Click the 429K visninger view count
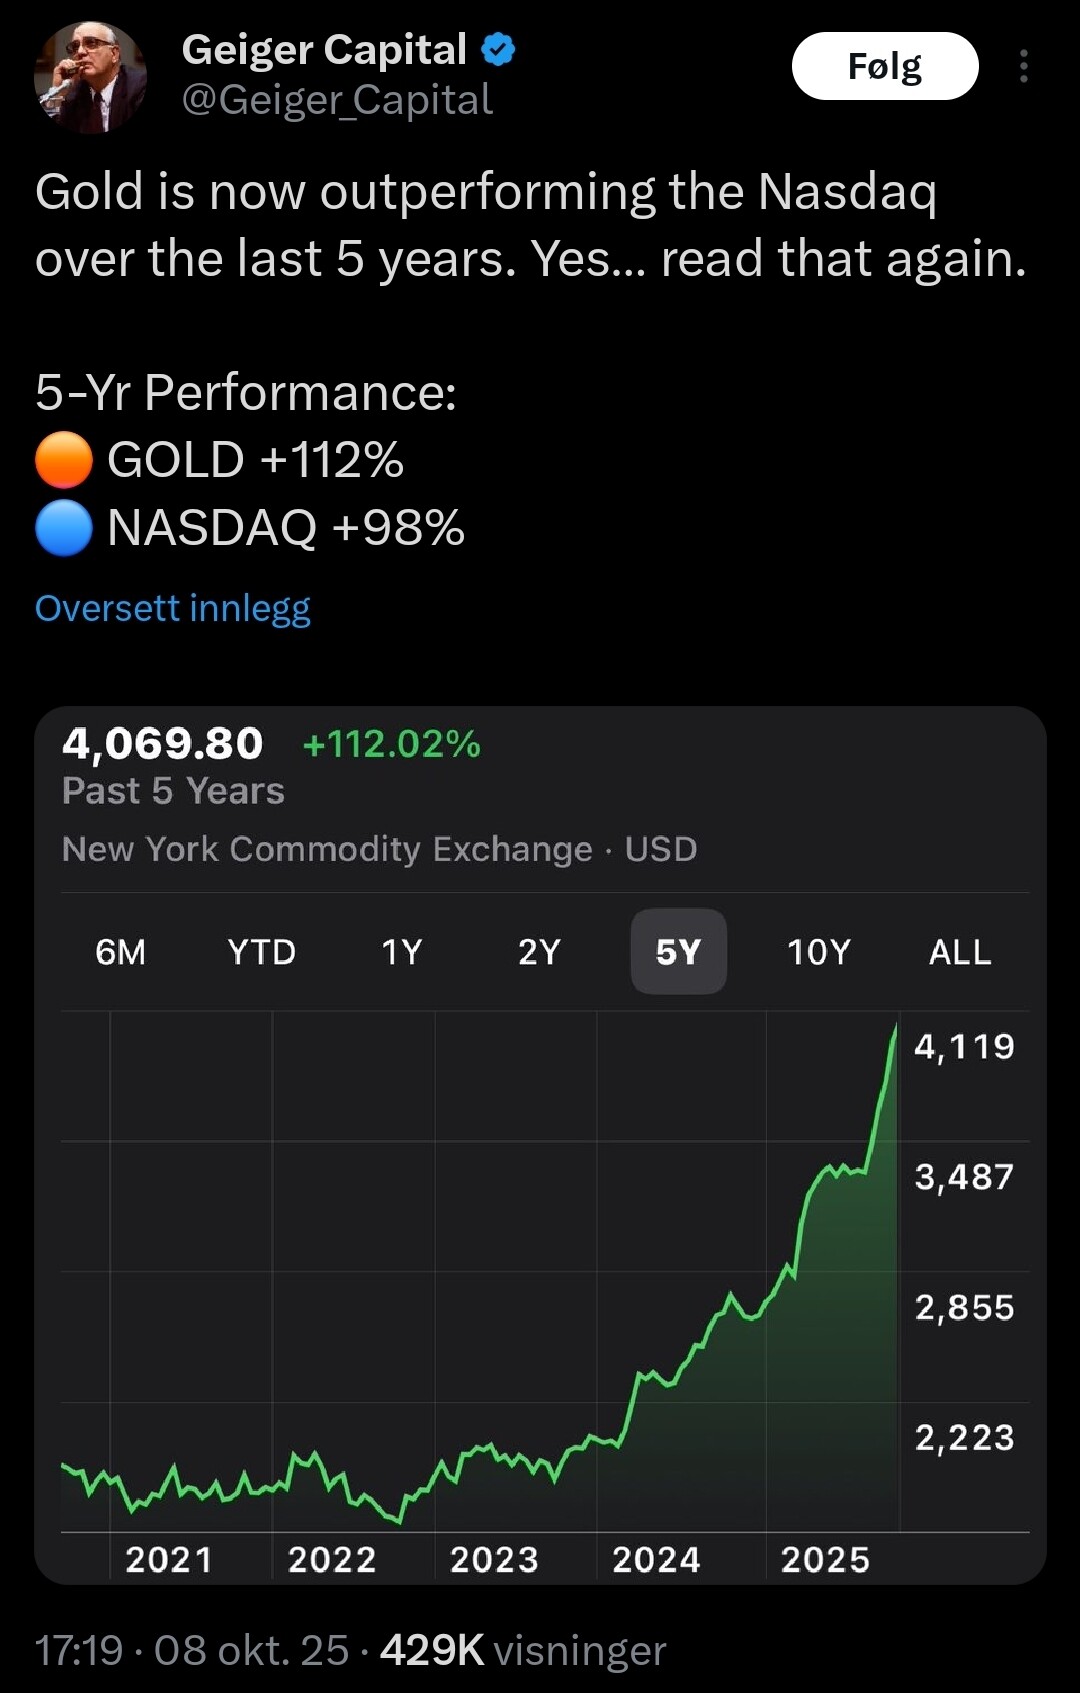Image resolution: width=1080 pixels, height=1693 pixels. coord(522,1650)
